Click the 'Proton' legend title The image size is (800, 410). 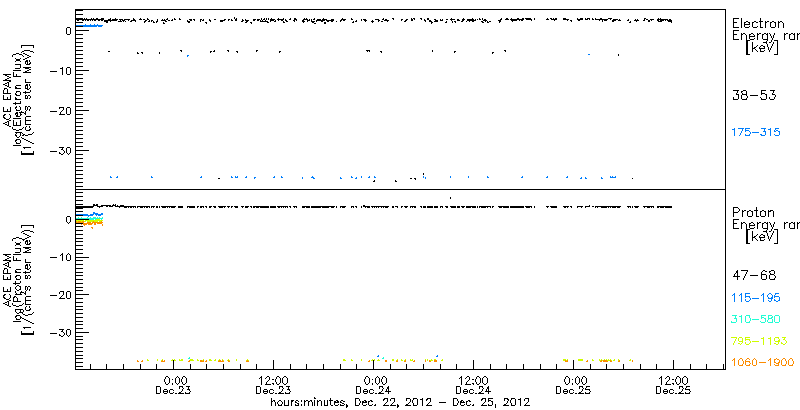pyautogui.click(x=754, y=213)
